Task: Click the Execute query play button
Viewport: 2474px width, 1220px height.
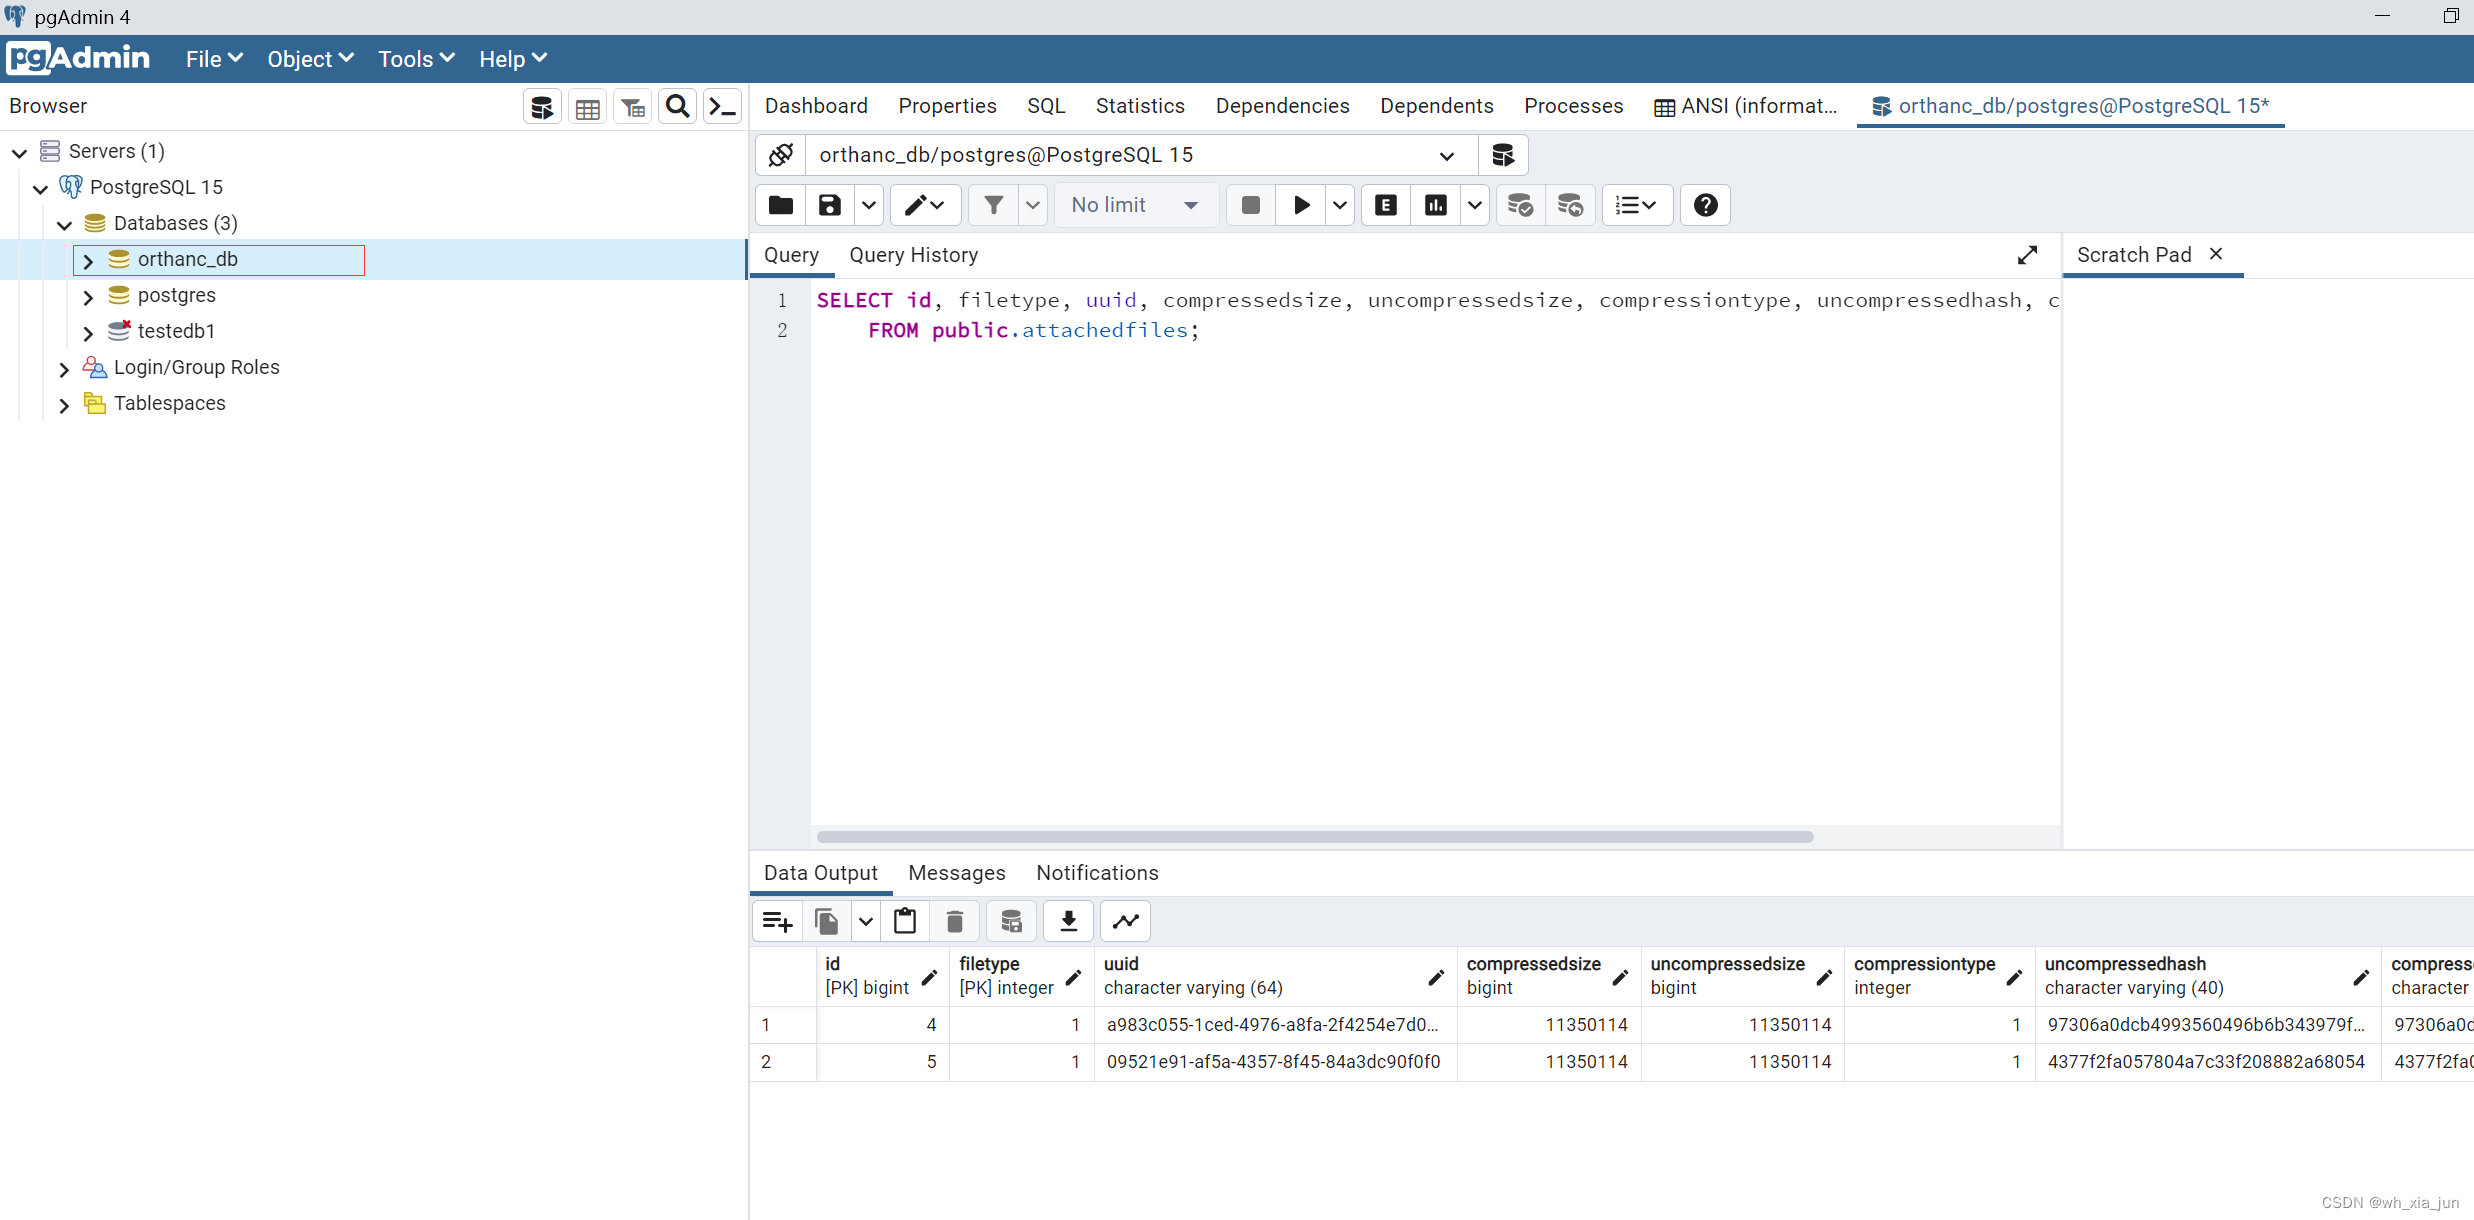Action: coord(1301,205)
